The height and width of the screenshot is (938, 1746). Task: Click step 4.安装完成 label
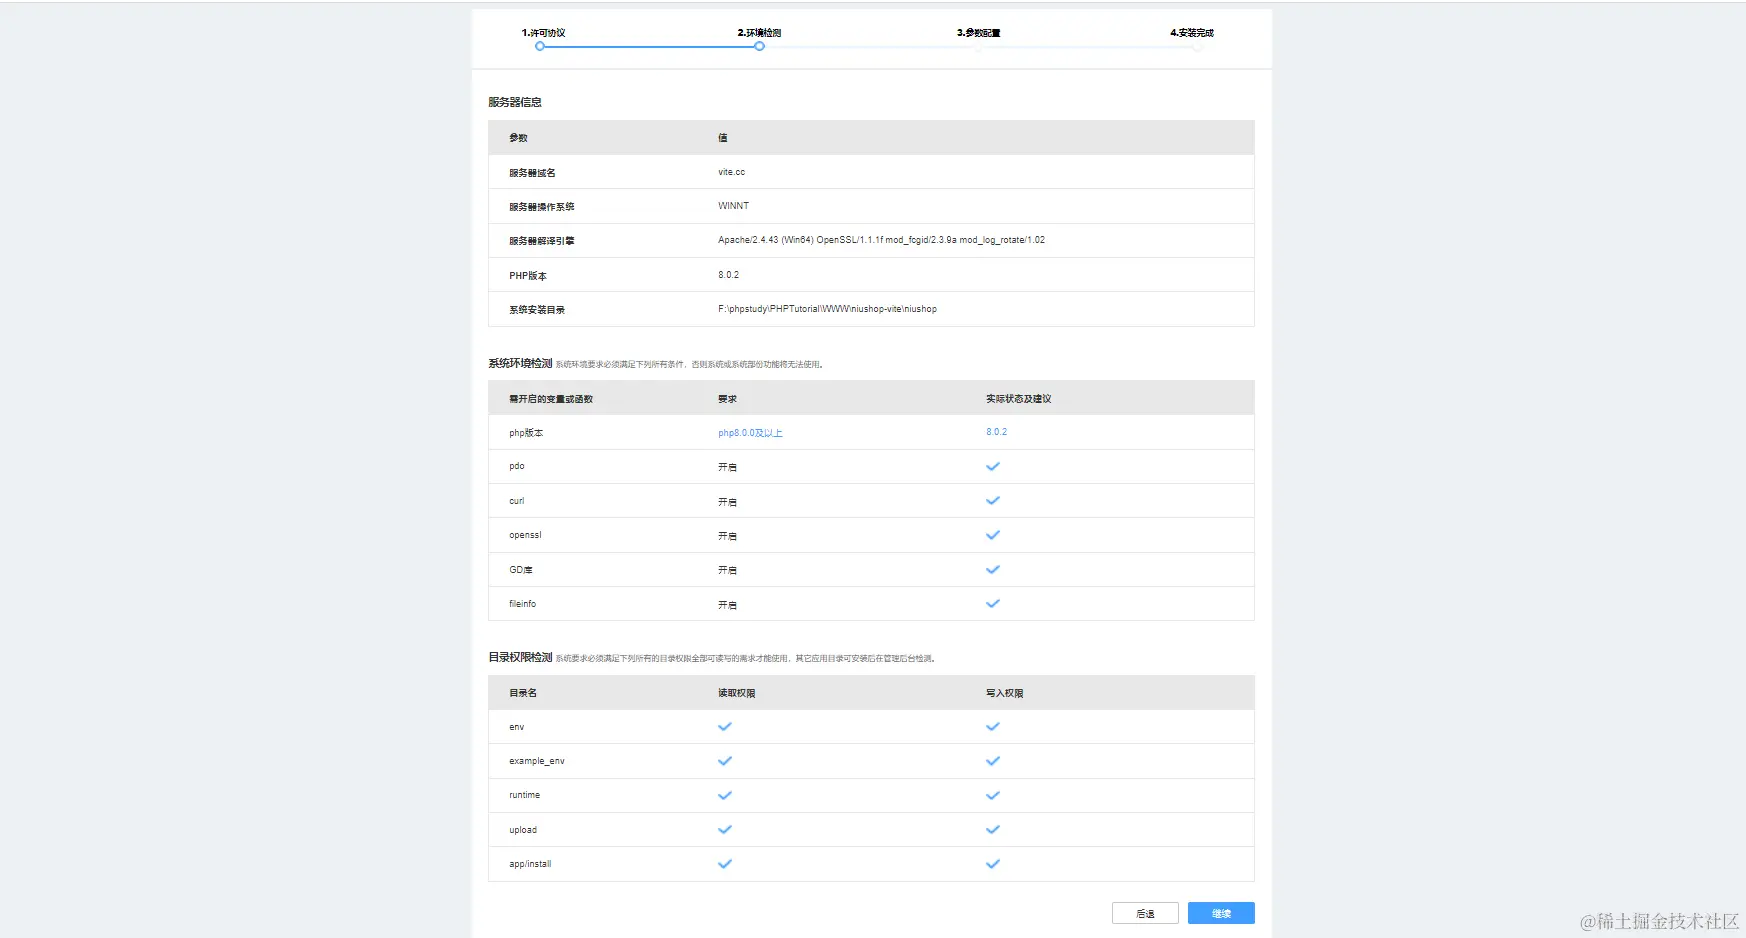click(x=1192, y=33)
